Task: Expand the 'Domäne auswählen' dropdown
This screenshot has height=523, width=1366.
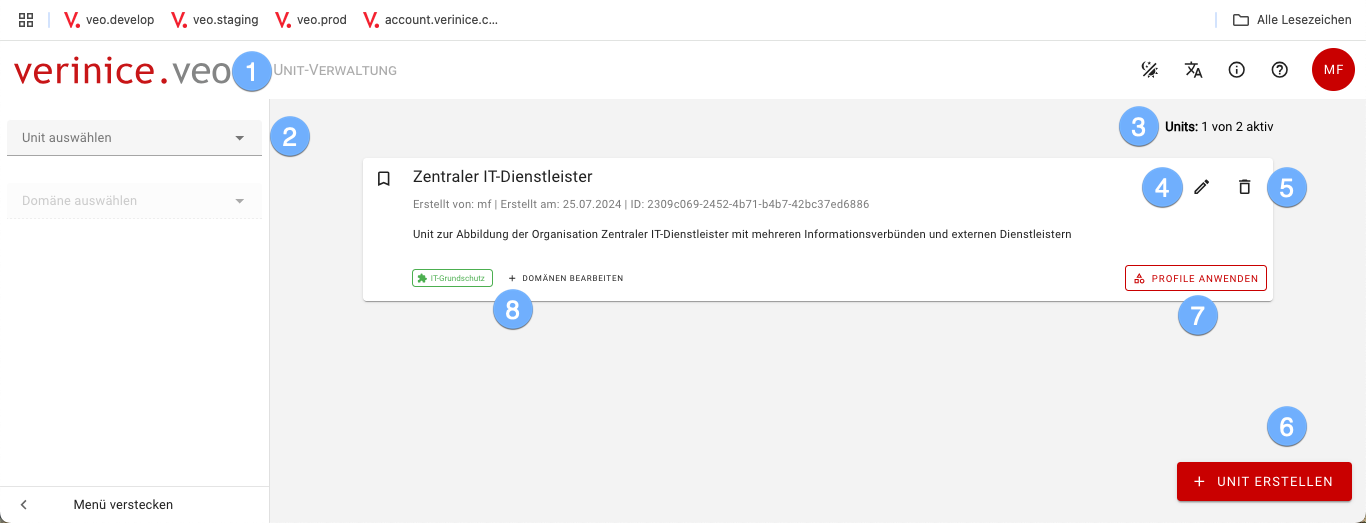Action: tap(134, 201)
